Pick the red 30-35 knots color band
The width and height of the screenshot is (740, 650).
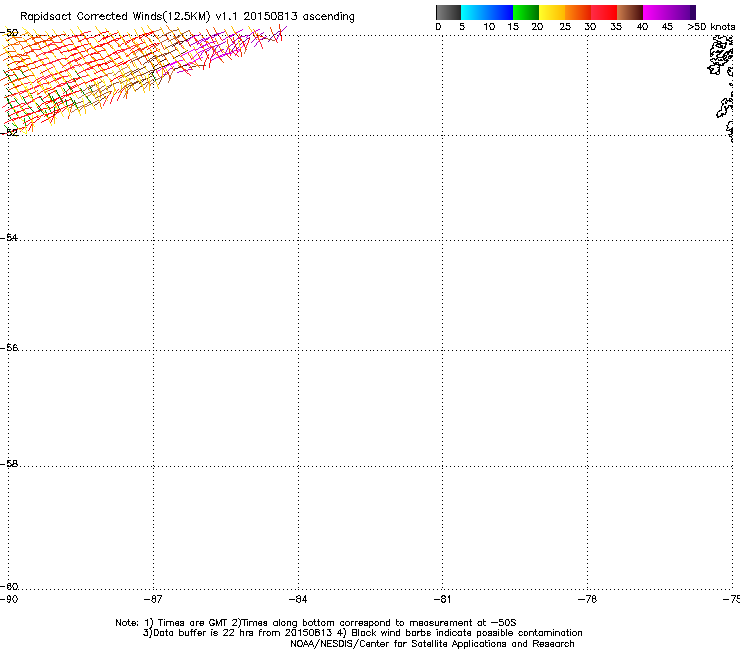click(x=604, y=12)
